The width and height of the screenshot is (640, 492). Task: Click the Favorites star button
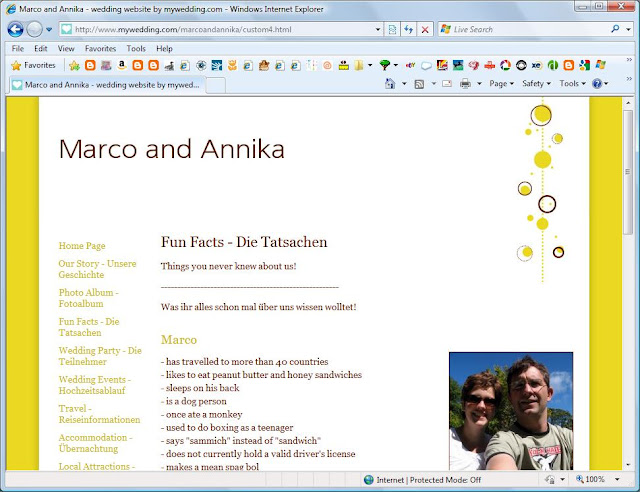pos(33,65)
